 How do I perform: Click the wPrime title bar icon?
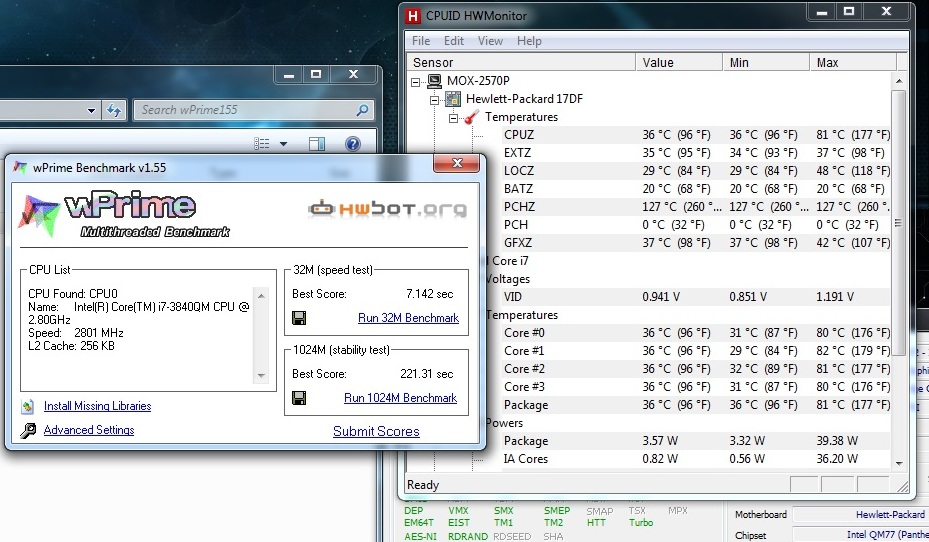click(20, 168)
